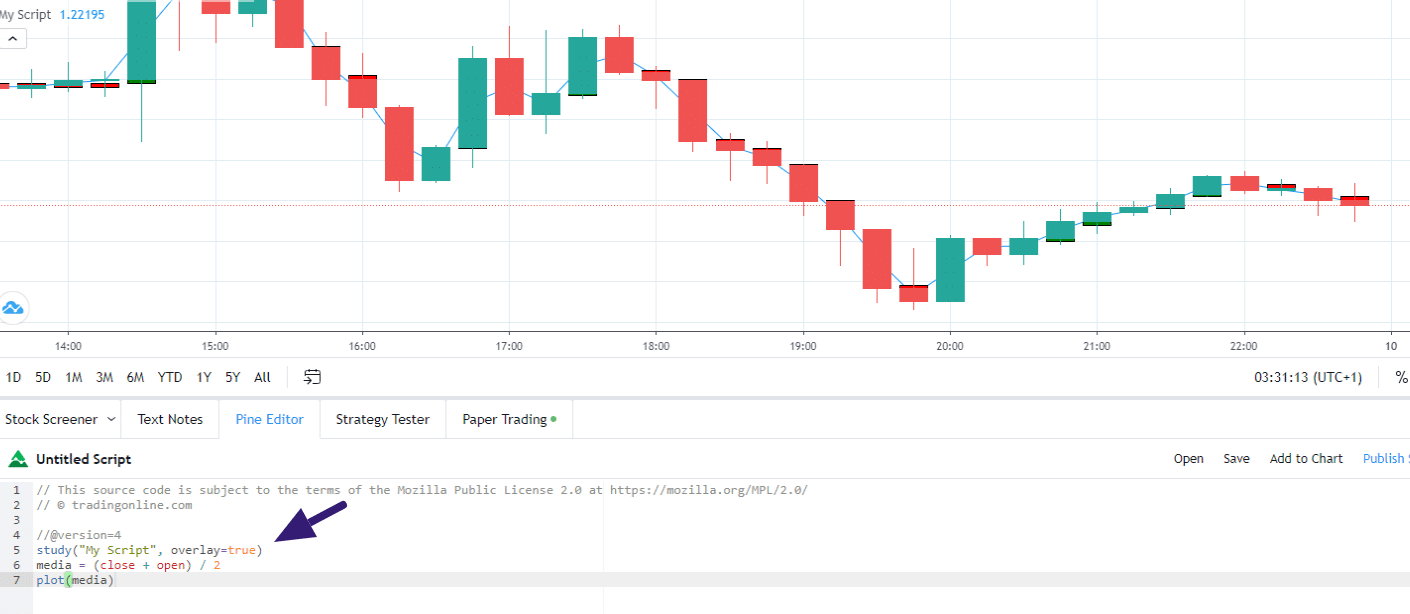Screen dimensions: 1410x614
Task: Click the My Script indicator label
Action: click(25, 15)
